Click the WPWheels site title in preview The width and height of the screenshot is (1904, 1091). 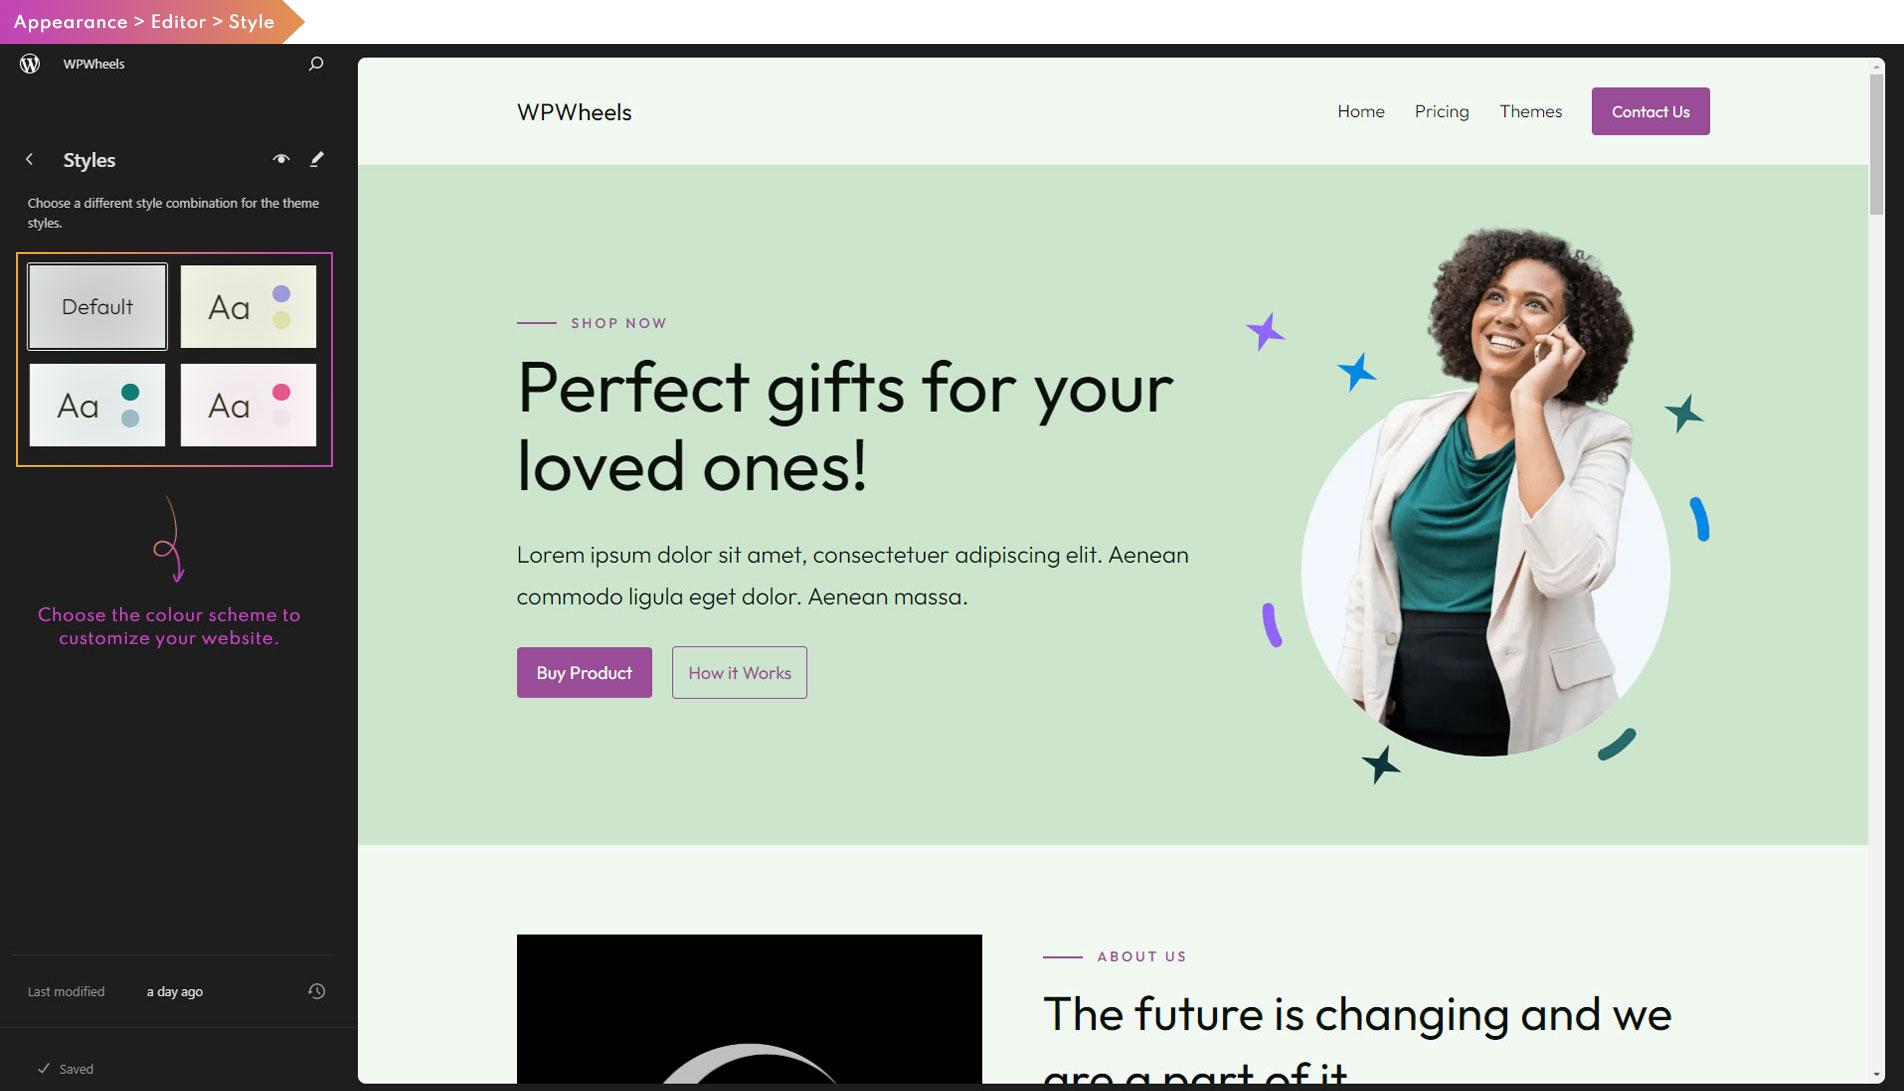pyautogui.click(x=574, y=112)
